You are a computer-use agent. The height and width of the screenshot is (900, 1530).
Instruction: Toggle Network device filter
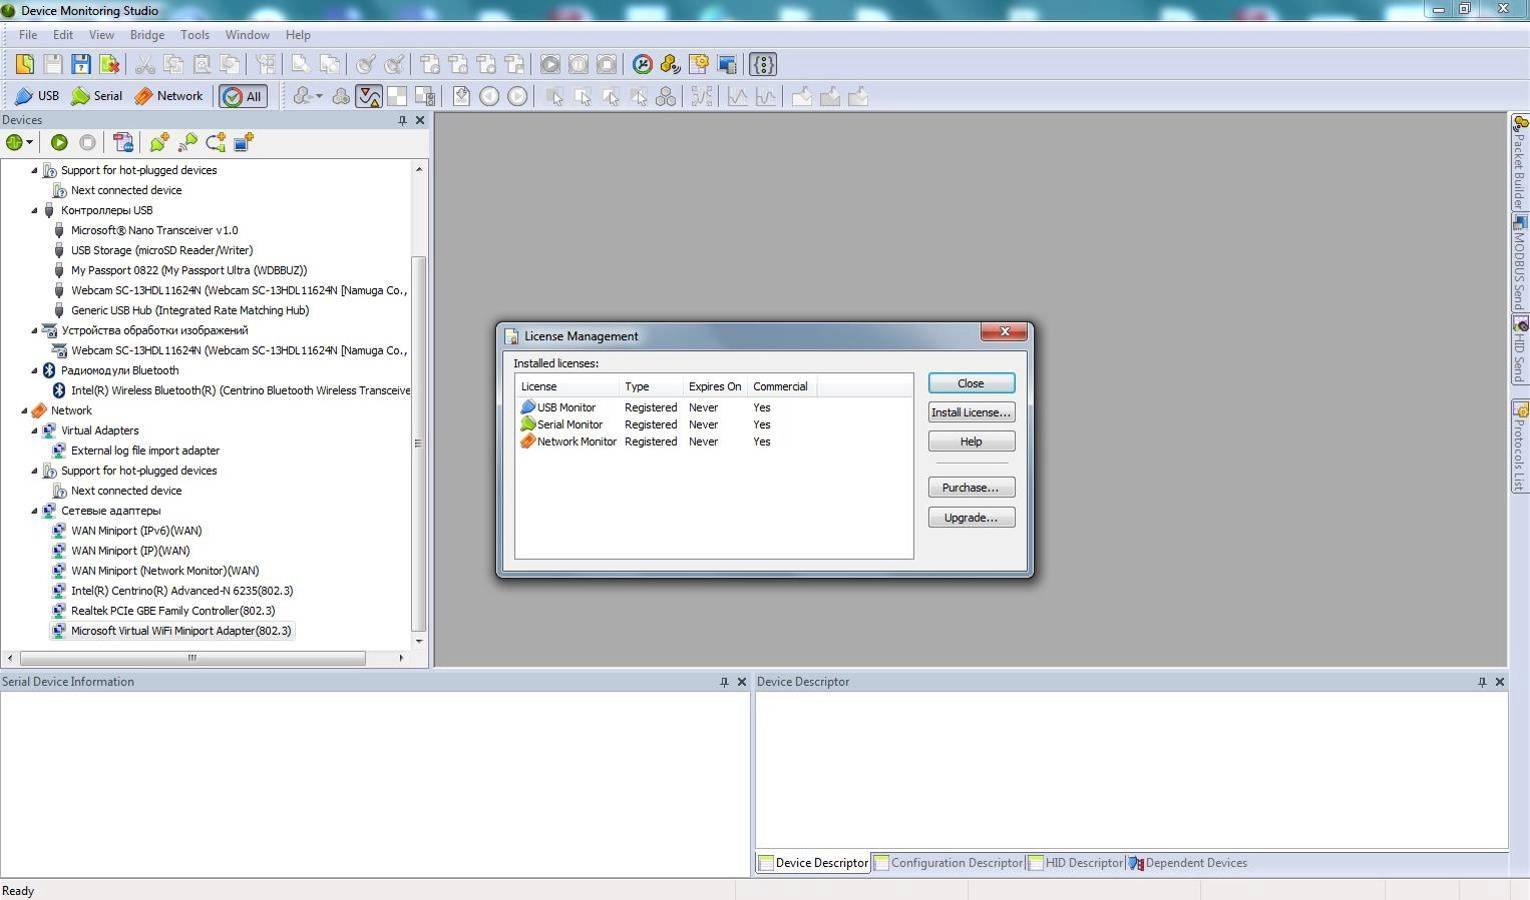pyautogui.click(x=169, y=96)
